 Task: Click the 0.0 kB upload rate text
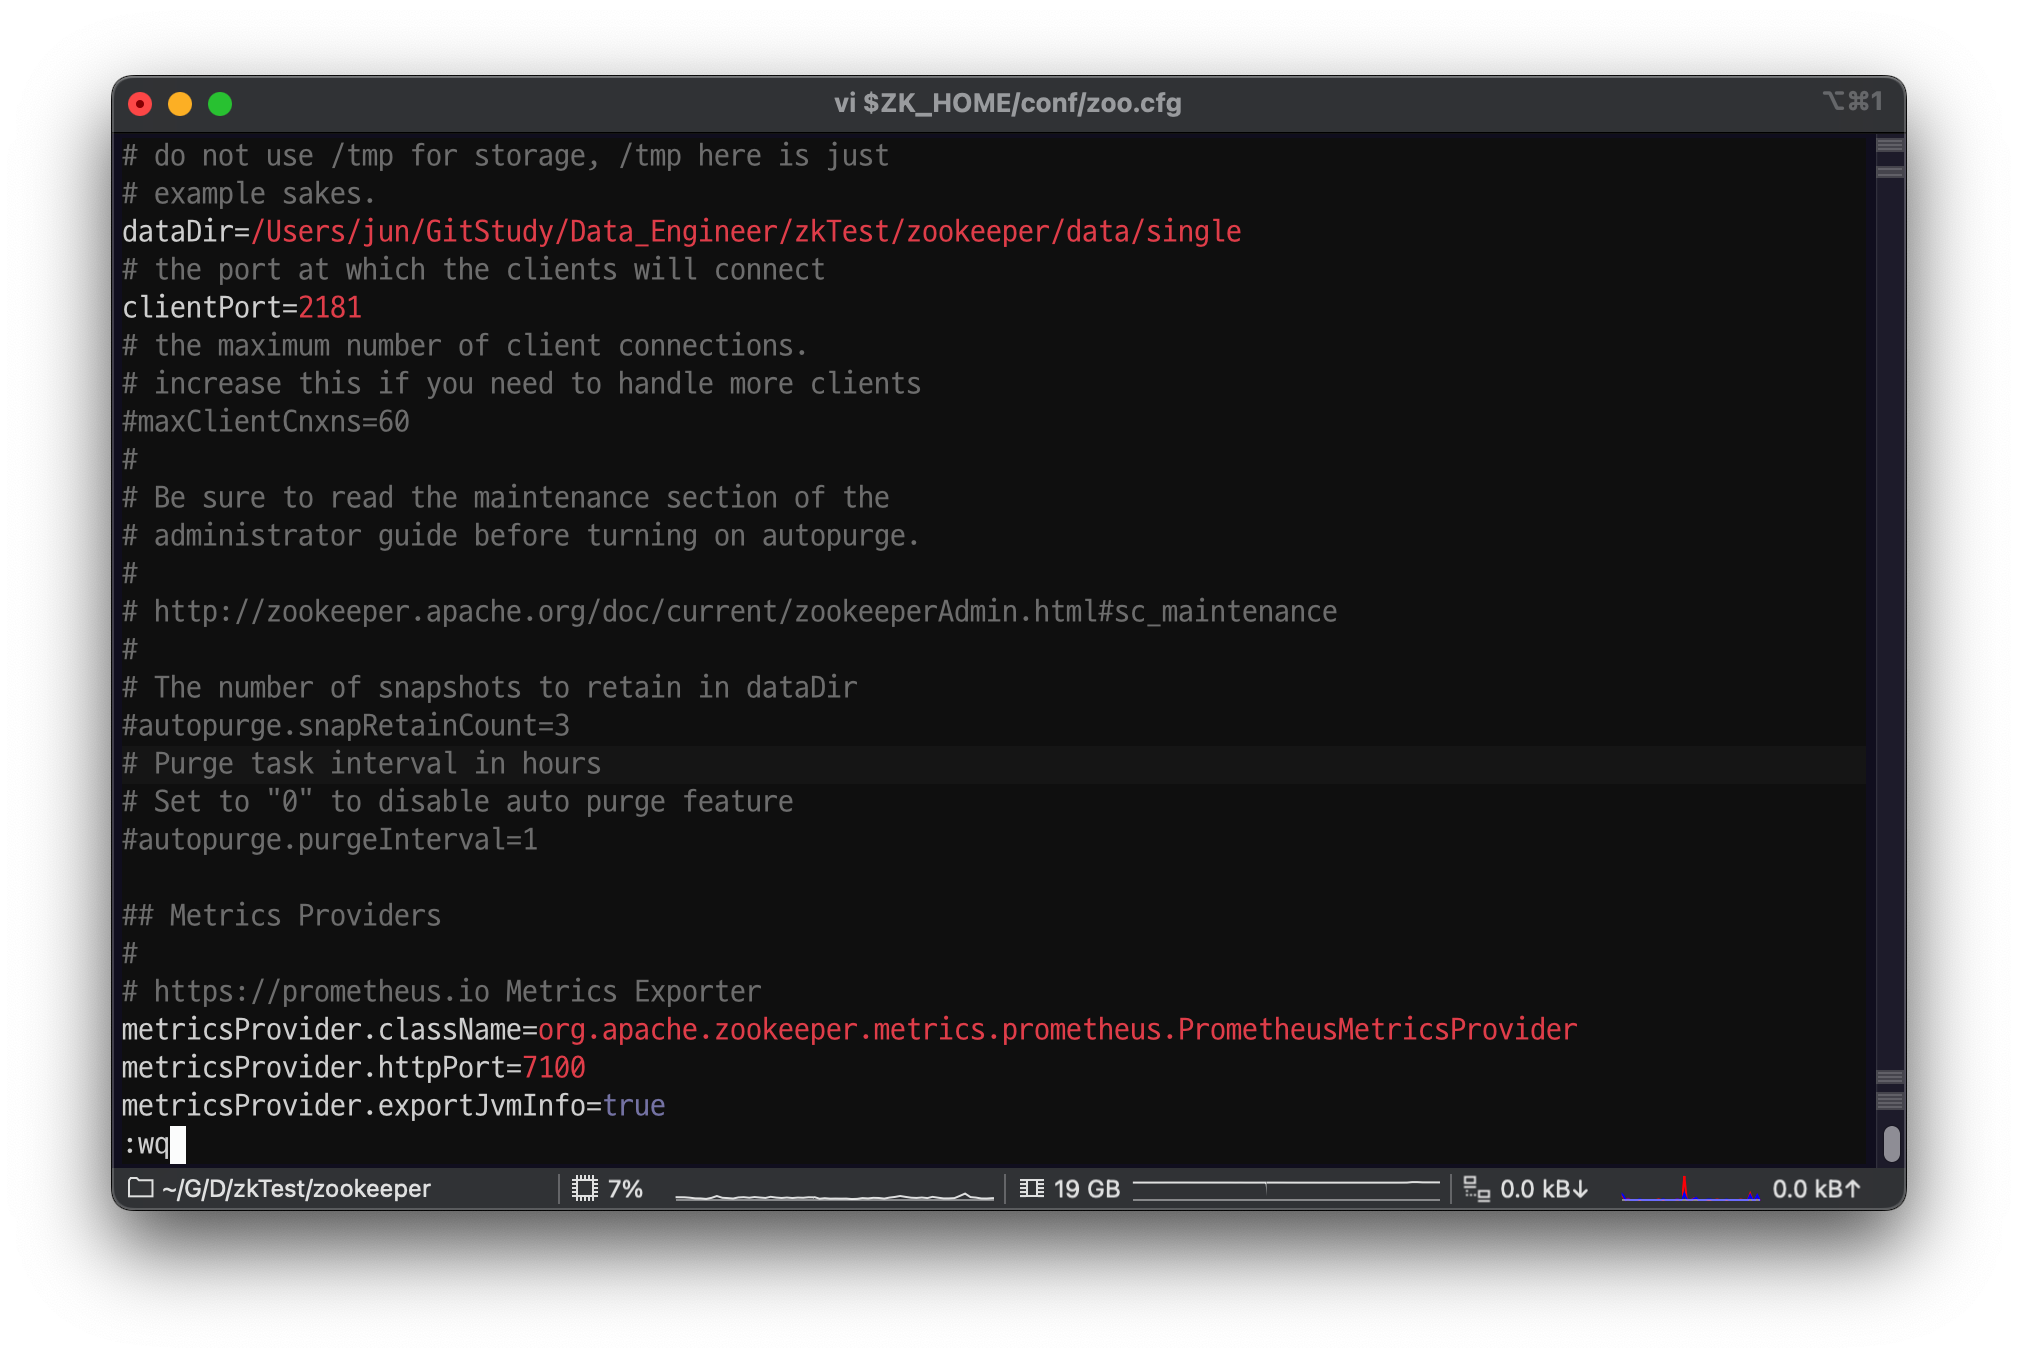tap(1815, 1188)
